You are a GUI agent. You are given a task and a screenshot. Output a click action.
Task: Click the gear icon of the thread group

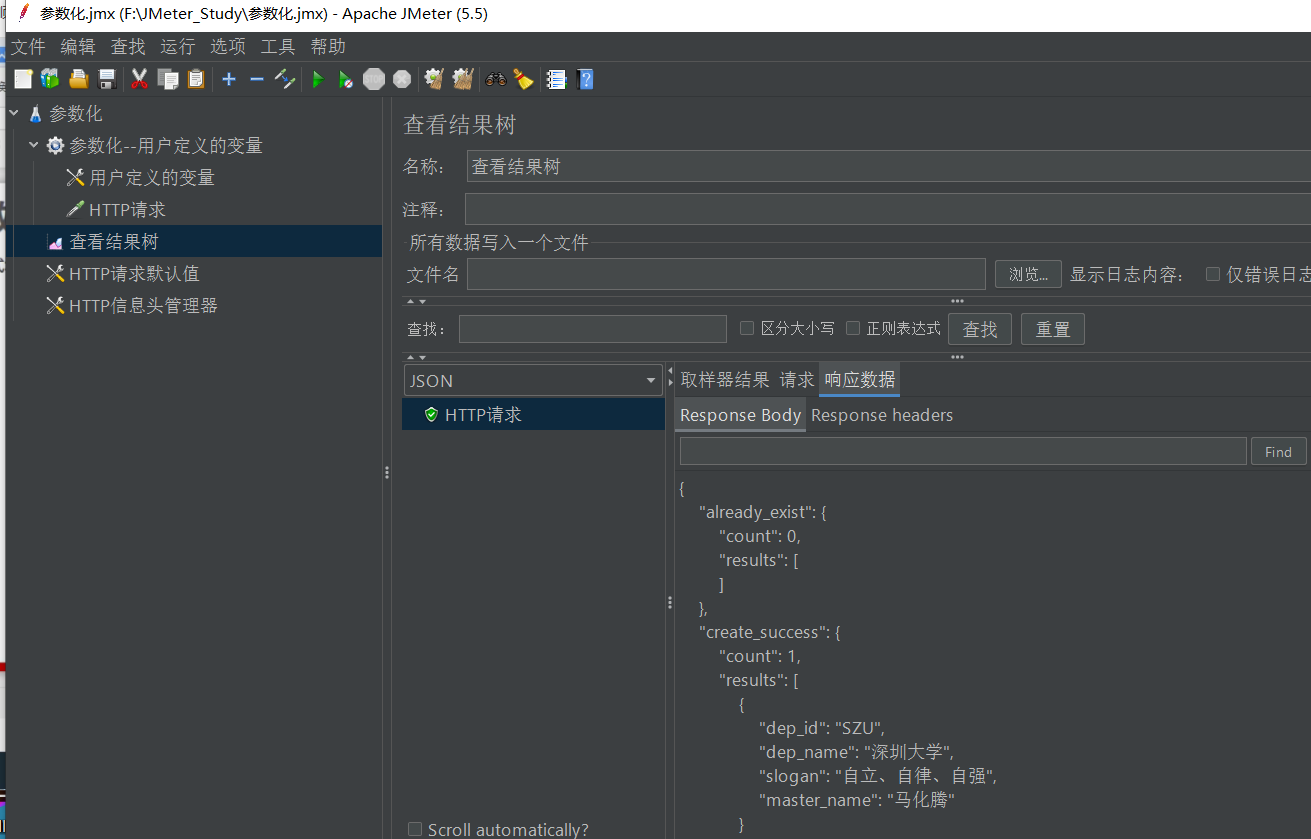tap(55, 146)
